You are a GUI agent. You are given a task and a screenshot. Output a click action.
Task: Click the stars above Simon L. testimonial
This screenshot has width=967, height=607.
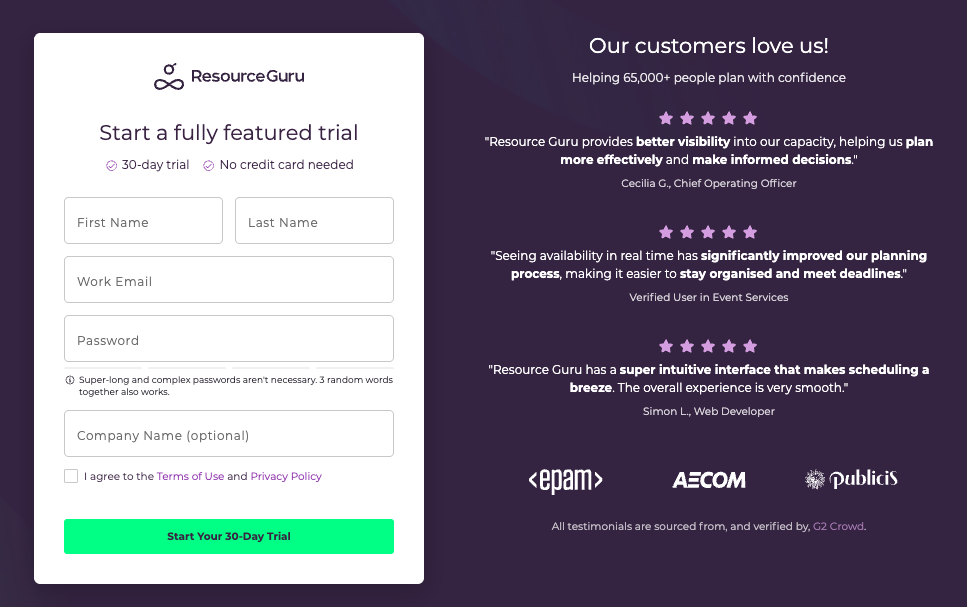708,346
